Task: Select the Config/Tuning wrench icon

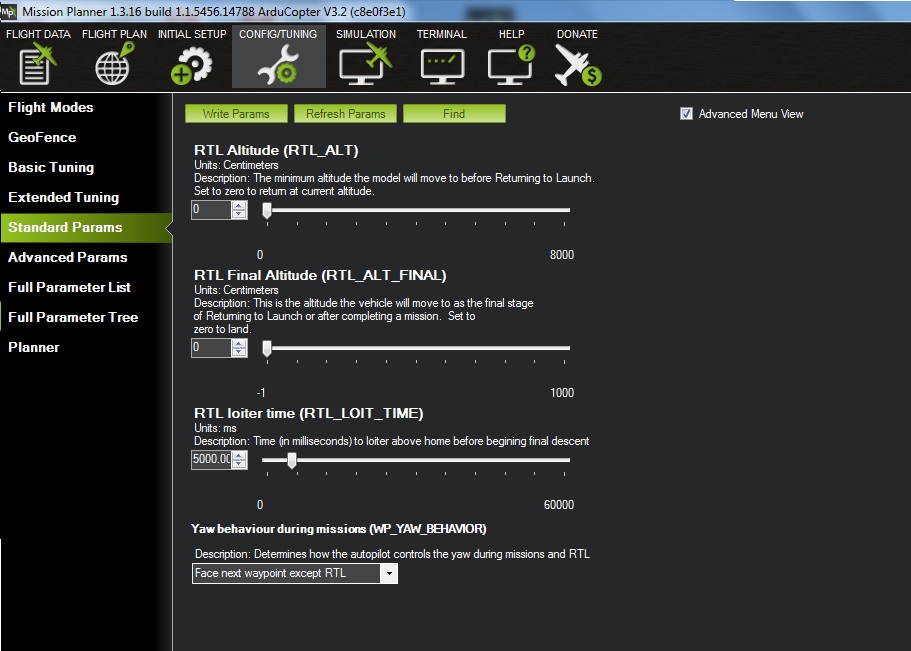Action: 278,65
